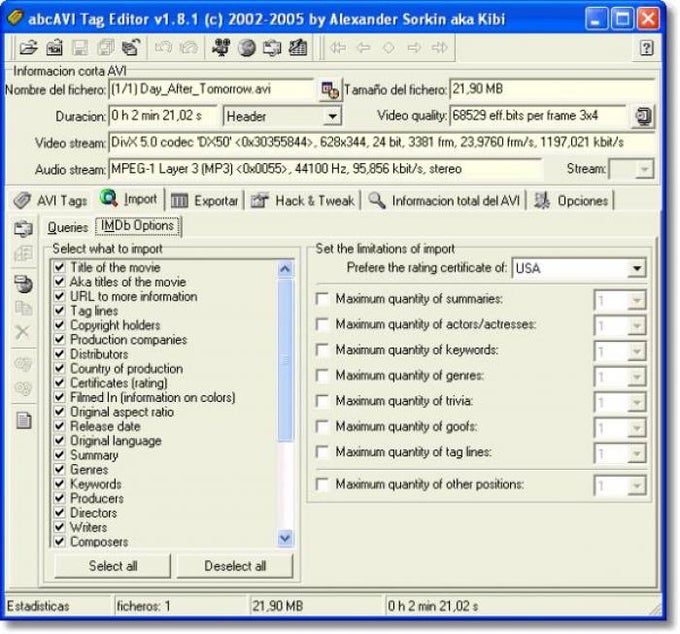Image resolution: width=680 pixels, height=634 pixels.
Task: Open trivia quantity dropdown
Action: point(636,402)
